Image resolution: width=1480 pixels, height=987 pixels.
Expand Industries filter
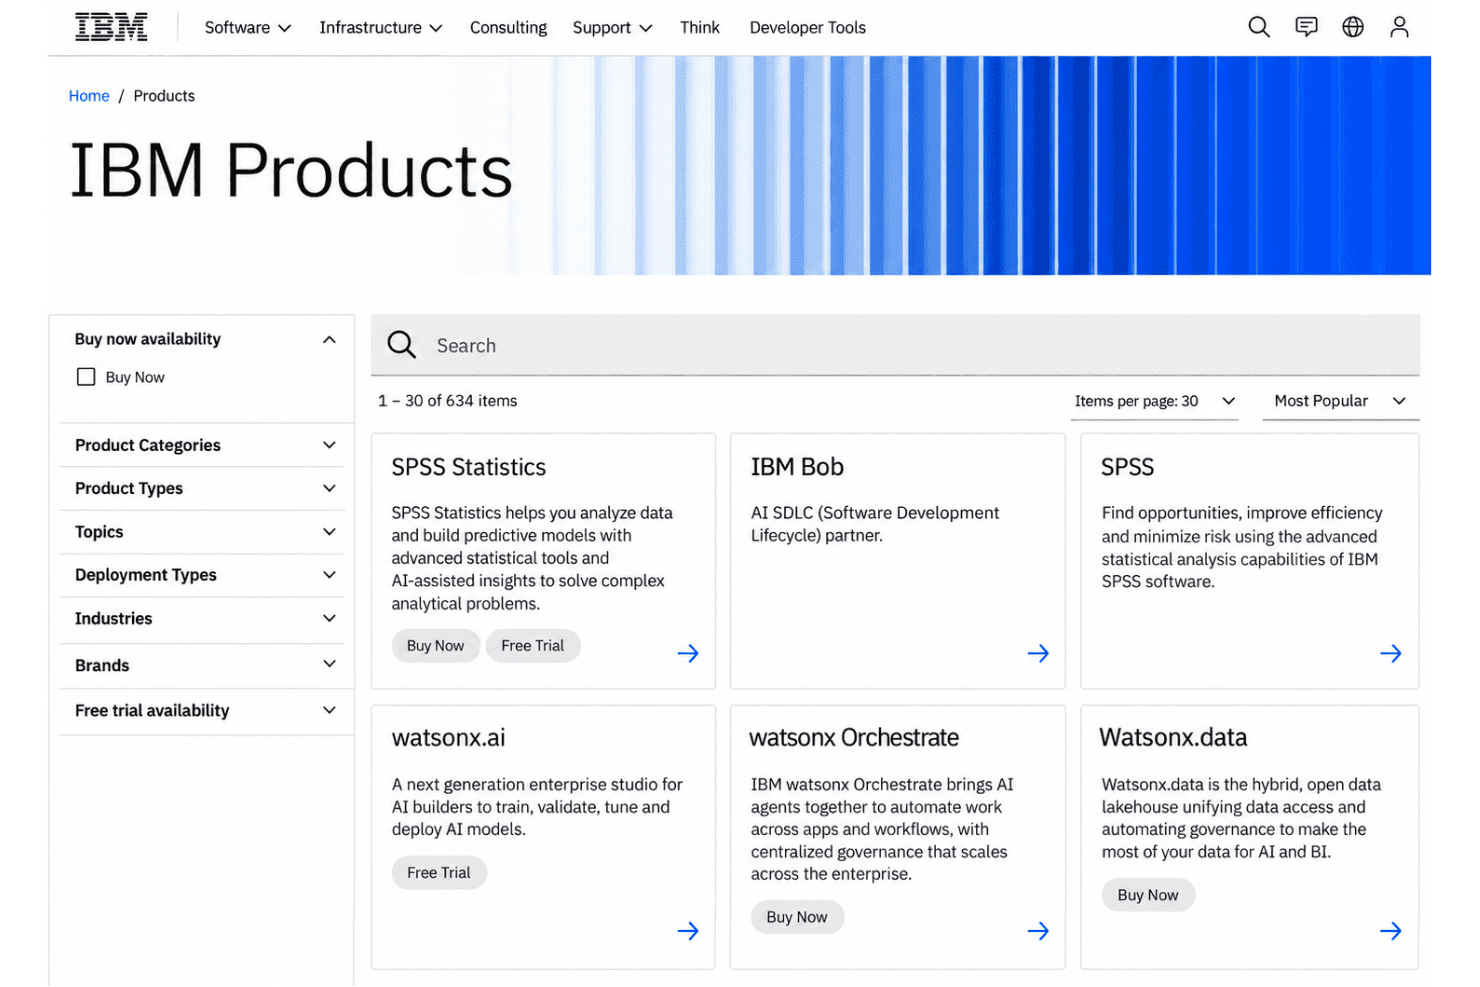click(329, 618)
